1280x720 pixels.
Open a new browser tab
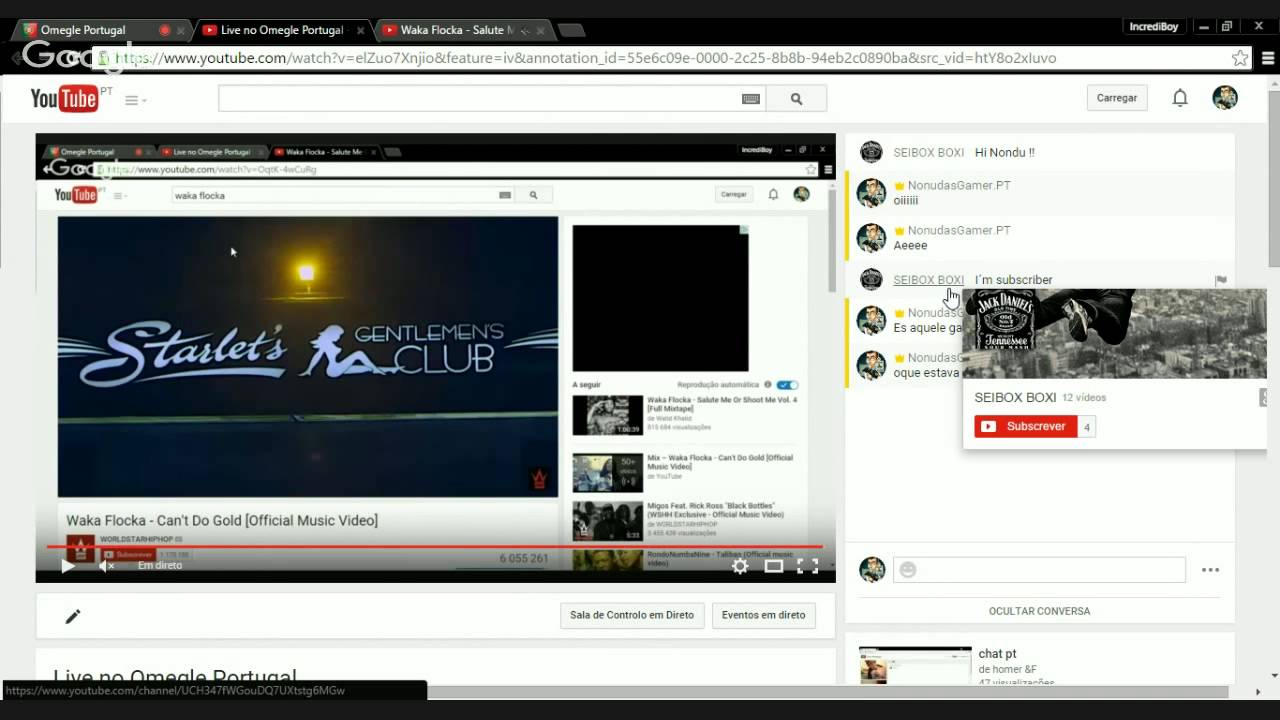coord(571,30)
